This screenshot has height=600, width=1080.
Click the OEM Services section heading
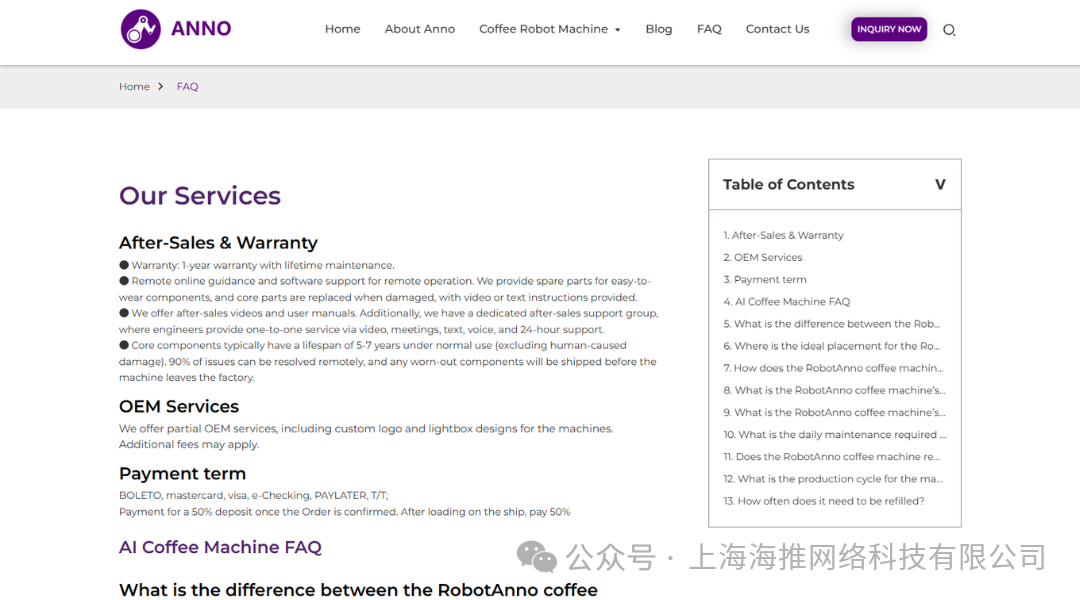click(179, 406)
